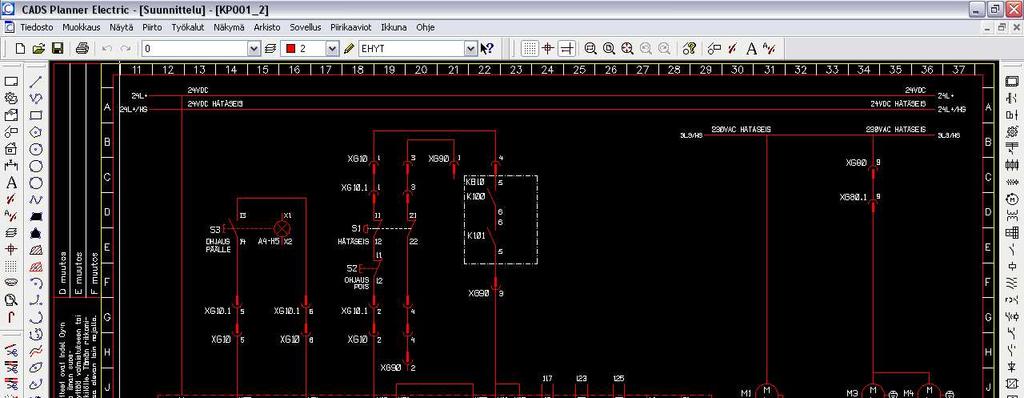Click the zoom in magnifier icon
The width and height of the screenshot is (1024, 398).
[x=590, y=48]
